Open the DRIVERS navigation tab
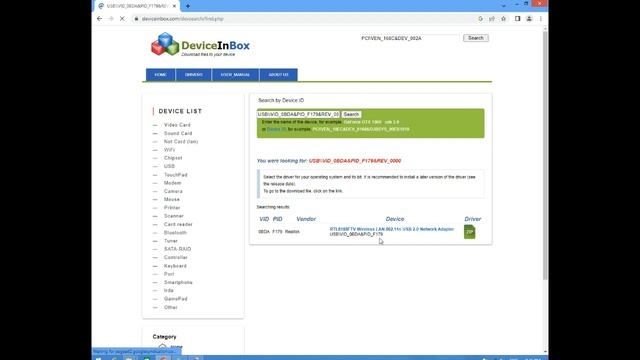 (193, 75)
